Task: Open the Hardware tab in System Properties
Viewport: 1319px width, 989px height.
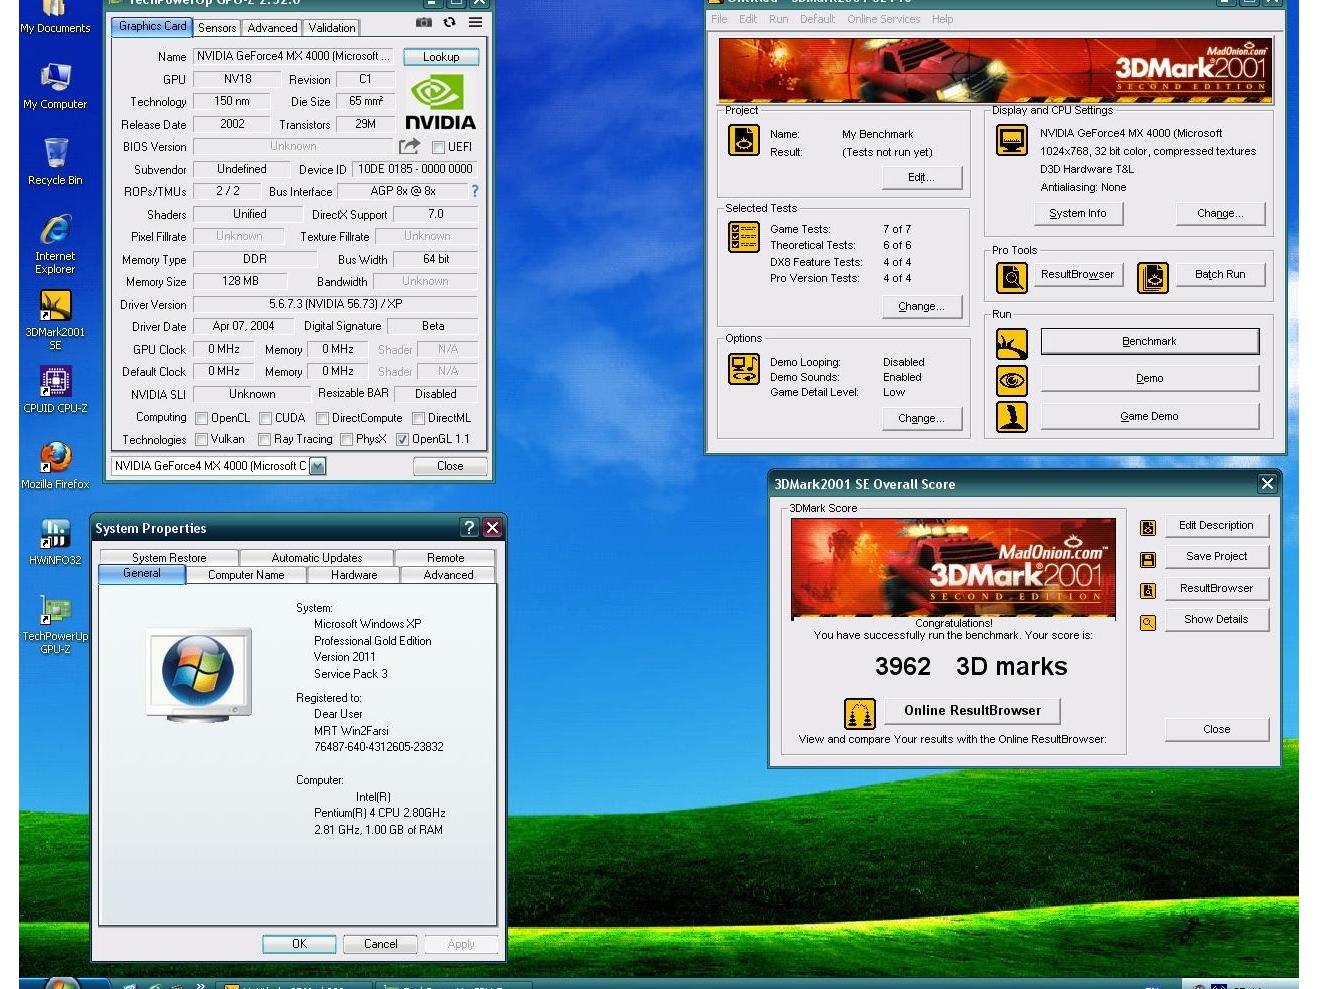Action: [354, 575]
